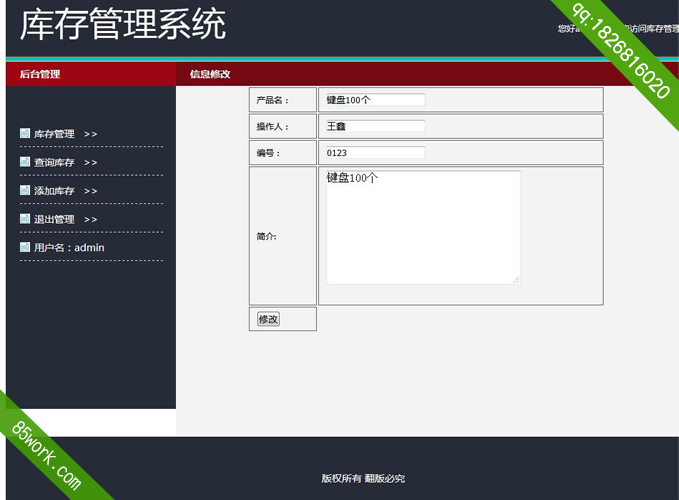Click the 信息修改 section title

click(210, 74)
